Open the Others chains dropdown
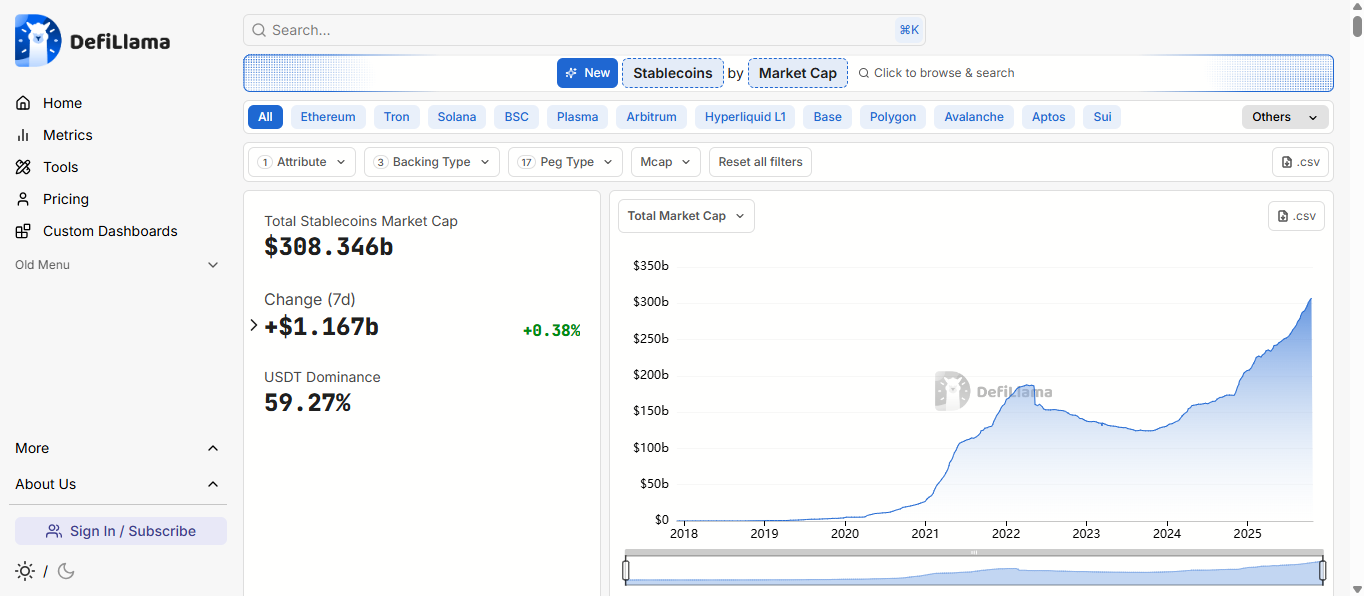The image size is (1364, 596). pyautogui.click(x=1284, y=117)
